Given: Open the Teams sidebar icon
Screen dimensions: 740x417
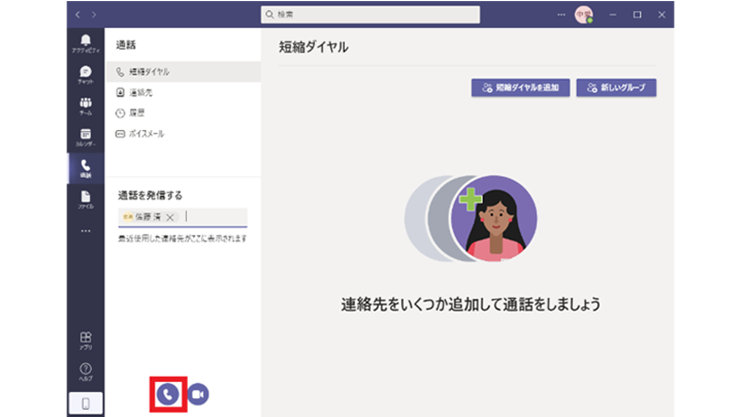Looking at the screenshot, I should (x=85, y=106).
